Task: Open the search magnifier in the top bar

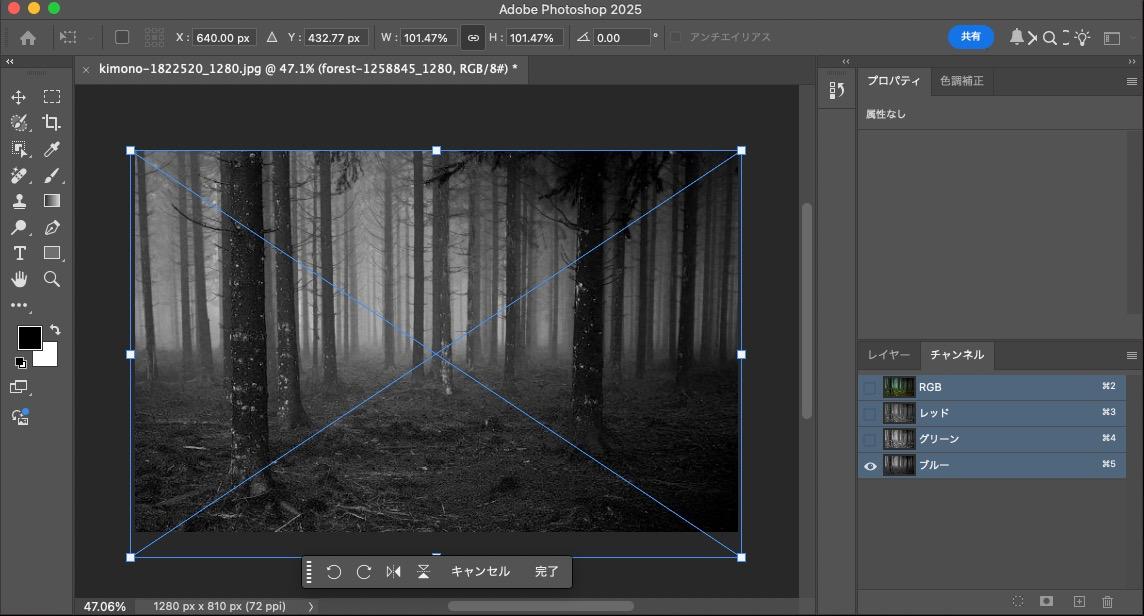Action: pos(1050,38)
